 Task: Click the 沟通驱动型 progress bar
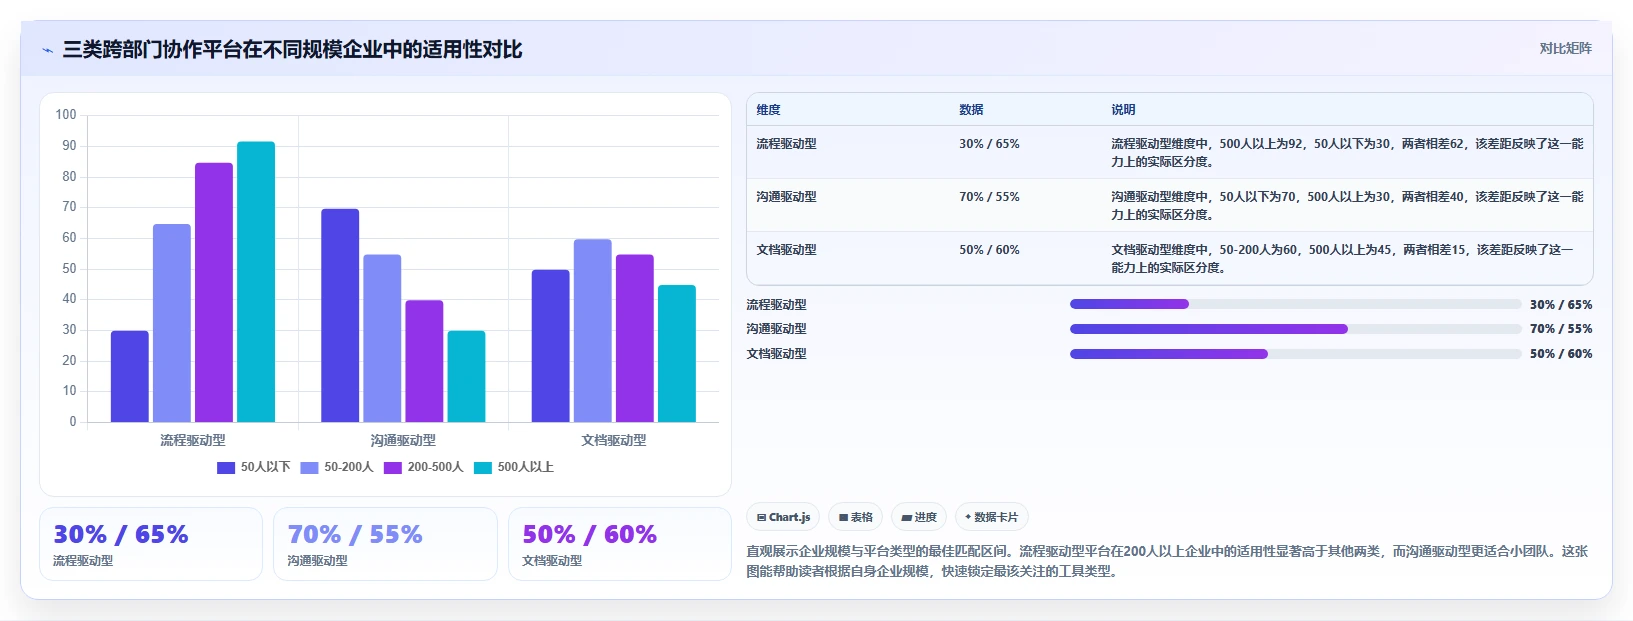coord(1295,329)
